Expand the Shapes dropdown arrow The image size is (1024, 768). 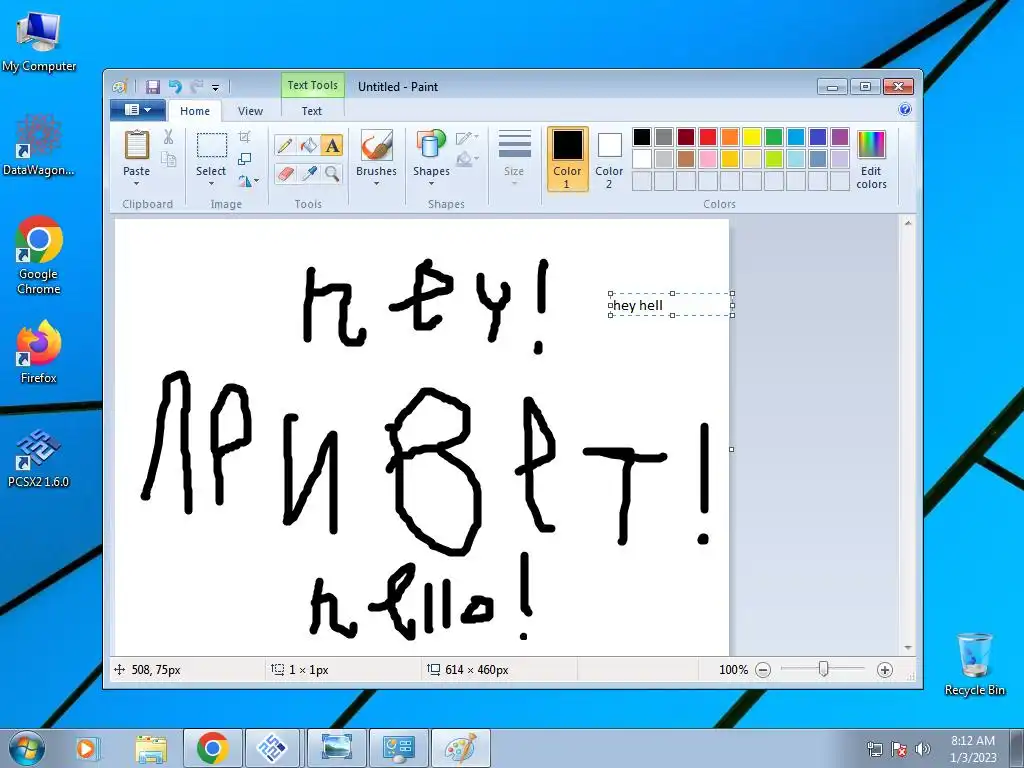click(431, 184)
